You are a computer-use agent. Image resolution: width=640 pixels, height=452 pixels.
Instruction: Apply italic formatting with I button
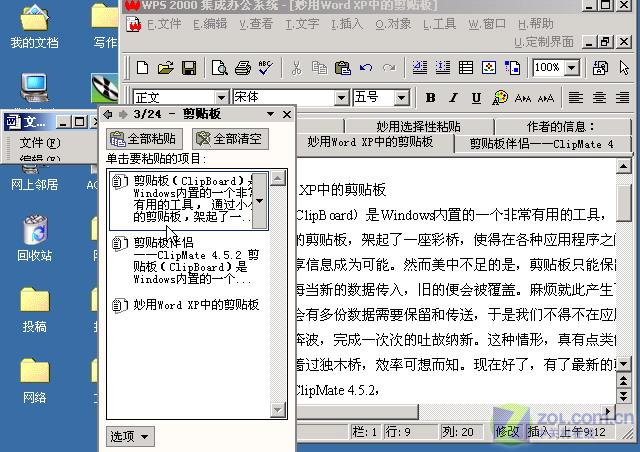[x=453, y=98]
